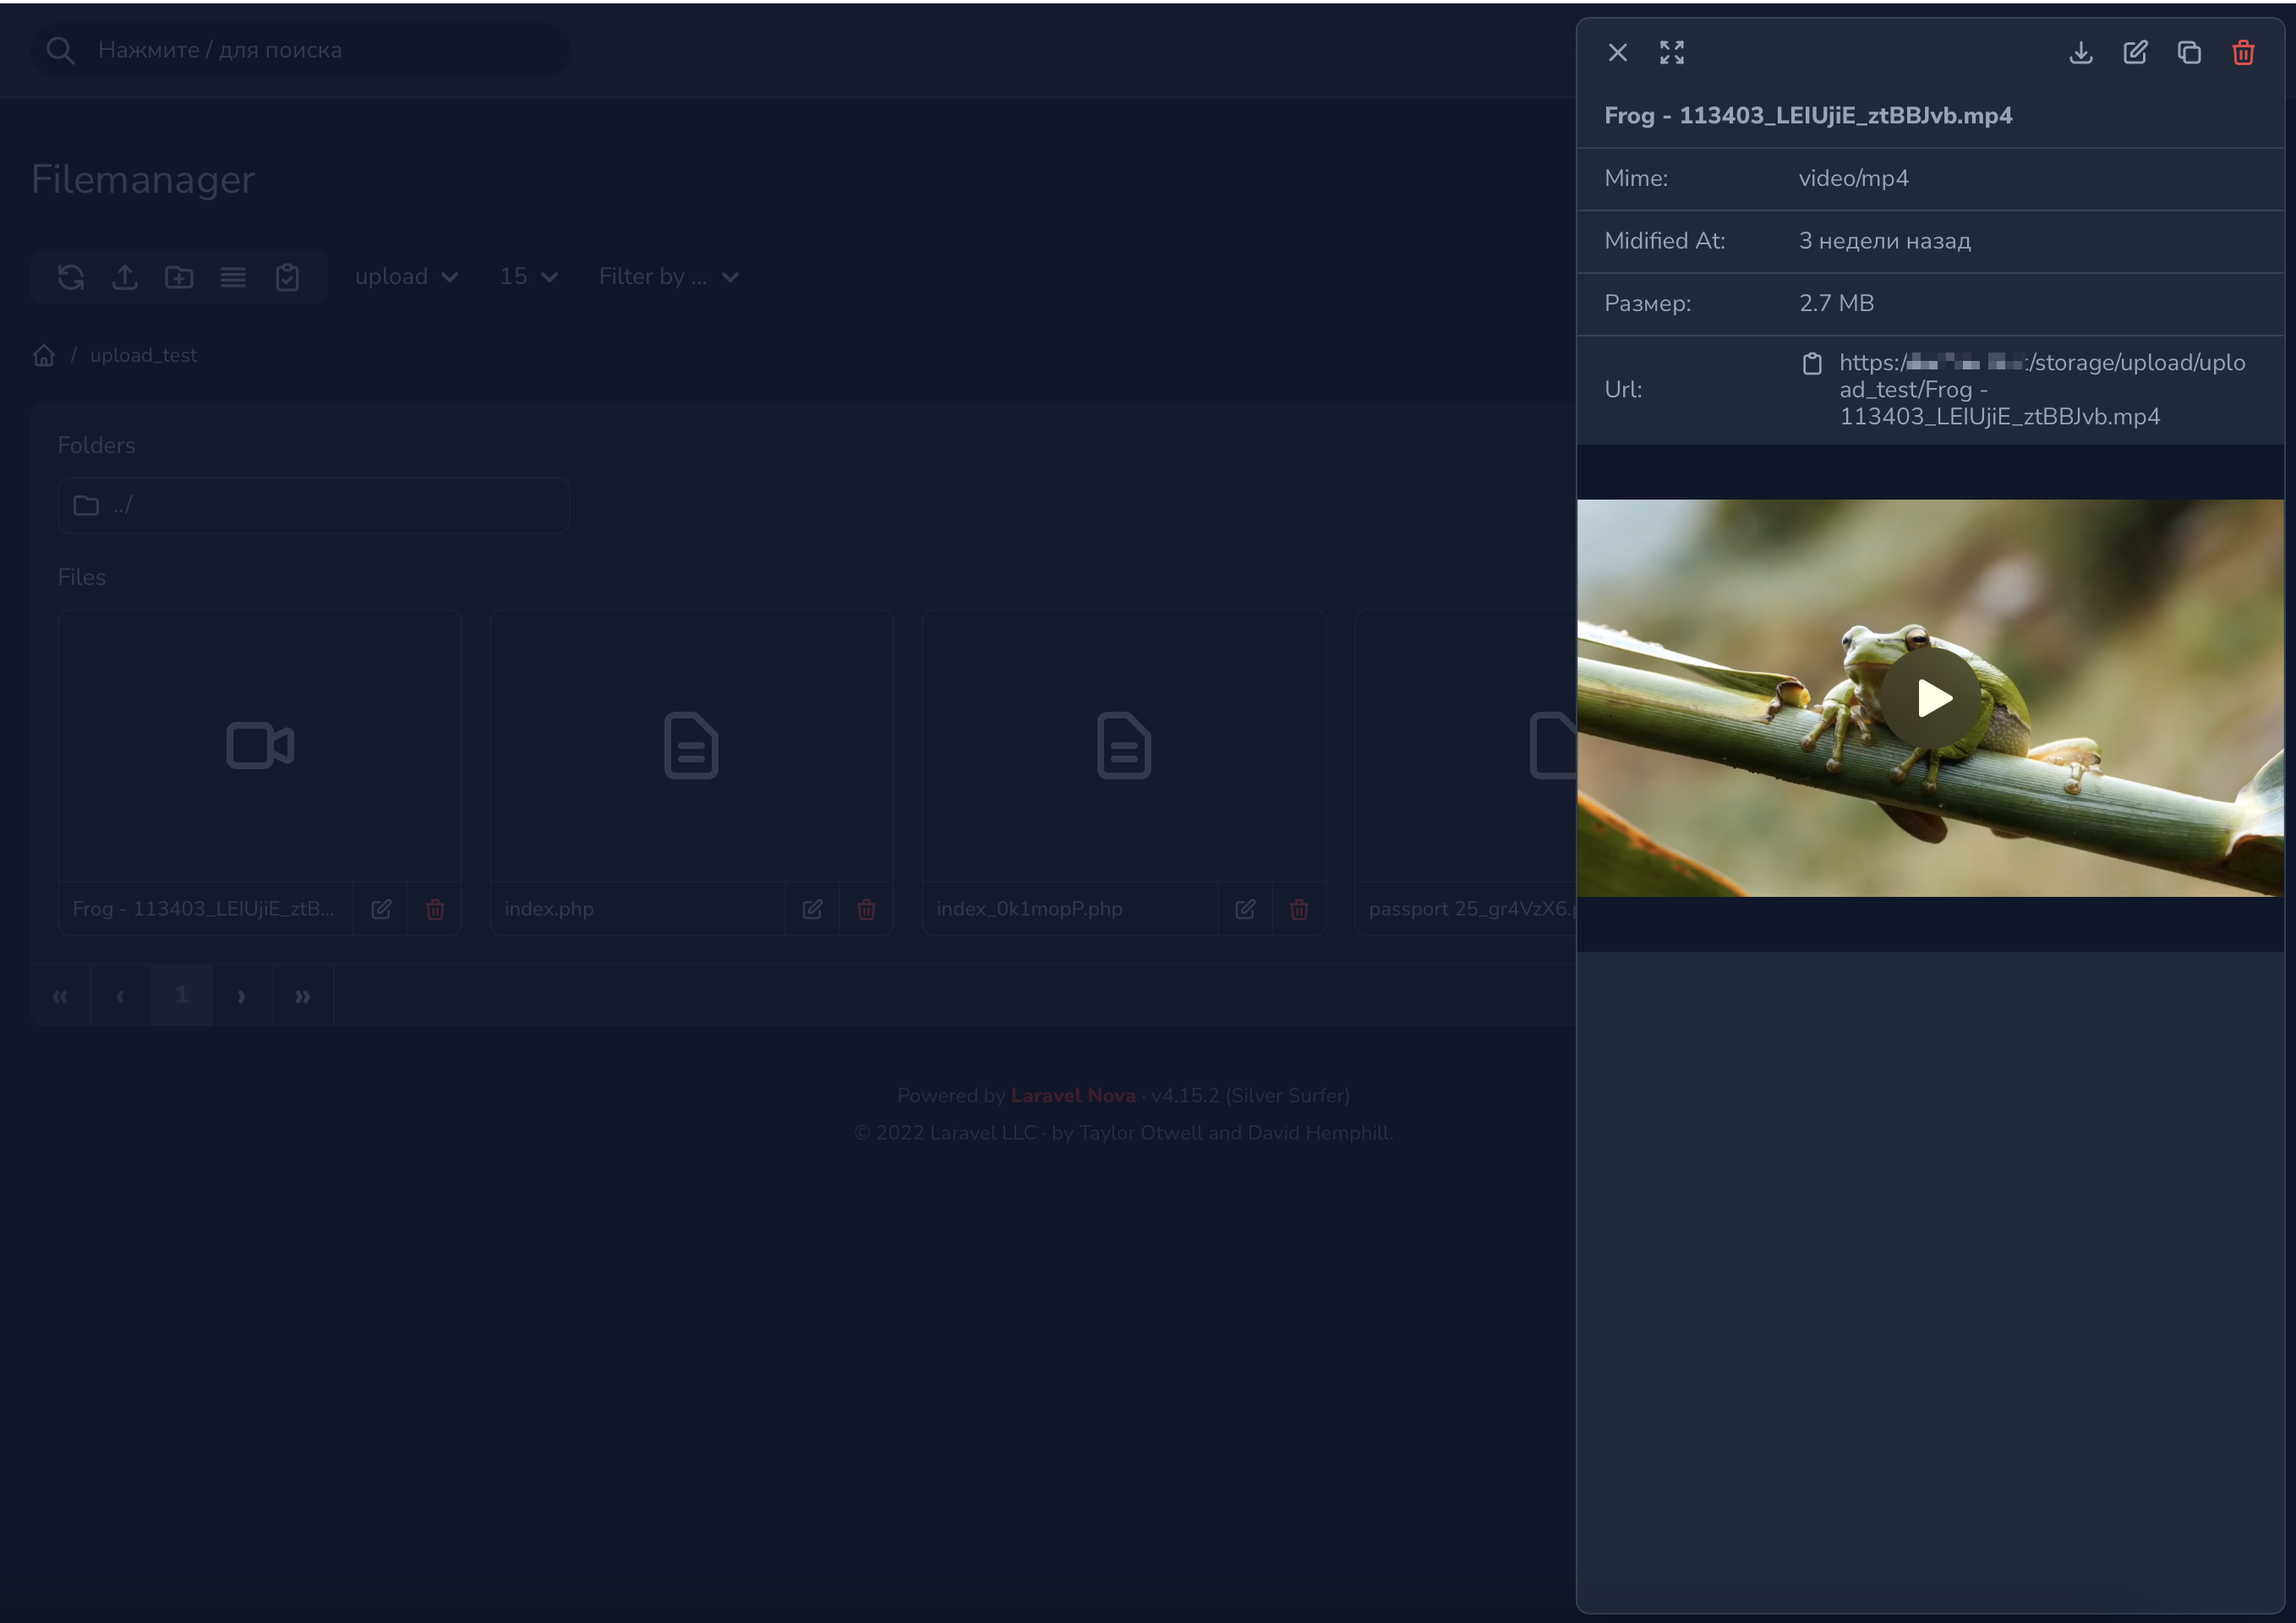Image resolution: width=2296 pixels, height=1623 pixels.
Task: Switch to list view layout icon
Action: pyautogui.click(x=233, y=277)
